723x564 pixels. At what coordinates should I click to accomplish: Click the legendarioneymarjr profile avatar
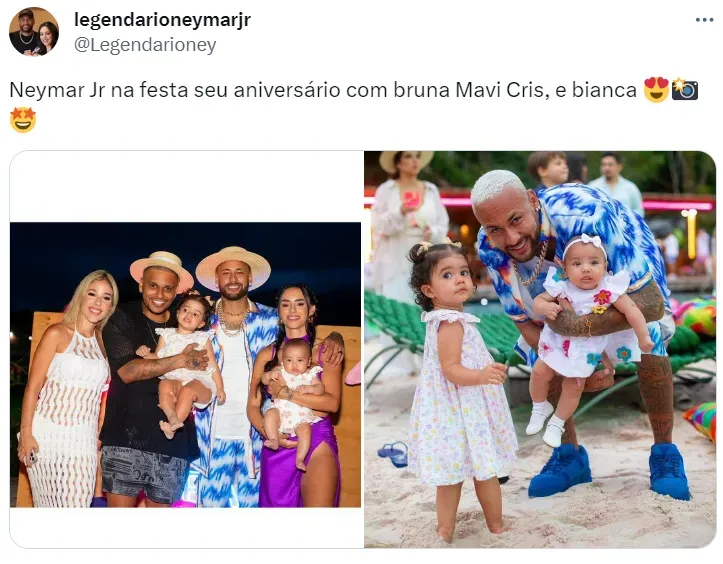pos(34,32)
